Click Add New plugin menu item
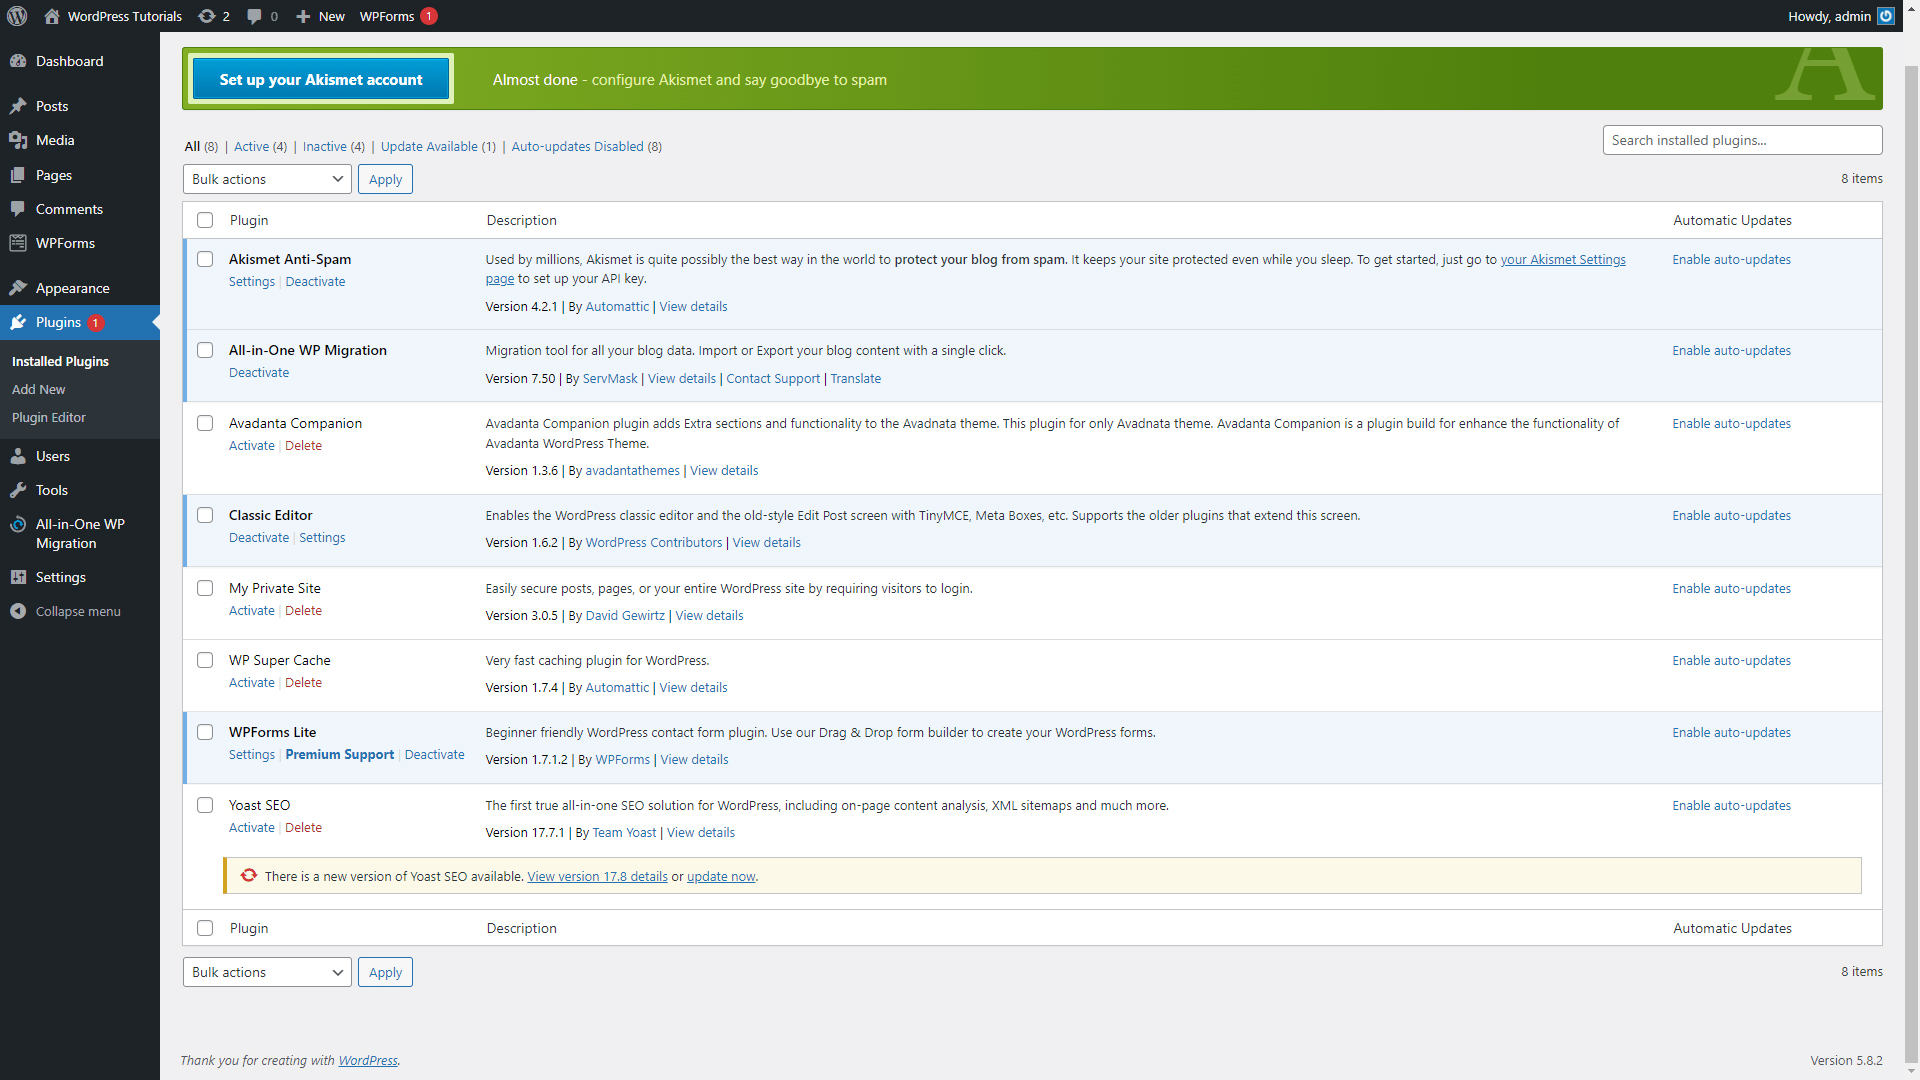This screenshot has height=1080, width=1920. coord(40,389)
